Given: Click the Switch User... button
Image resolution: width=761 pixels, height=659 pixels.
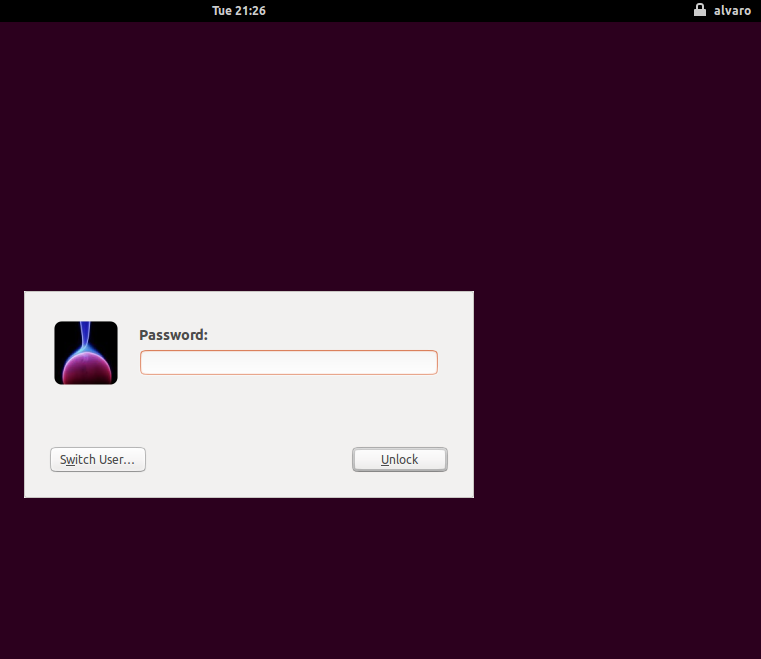Looking at the screenshot, I should click(98, 460).
